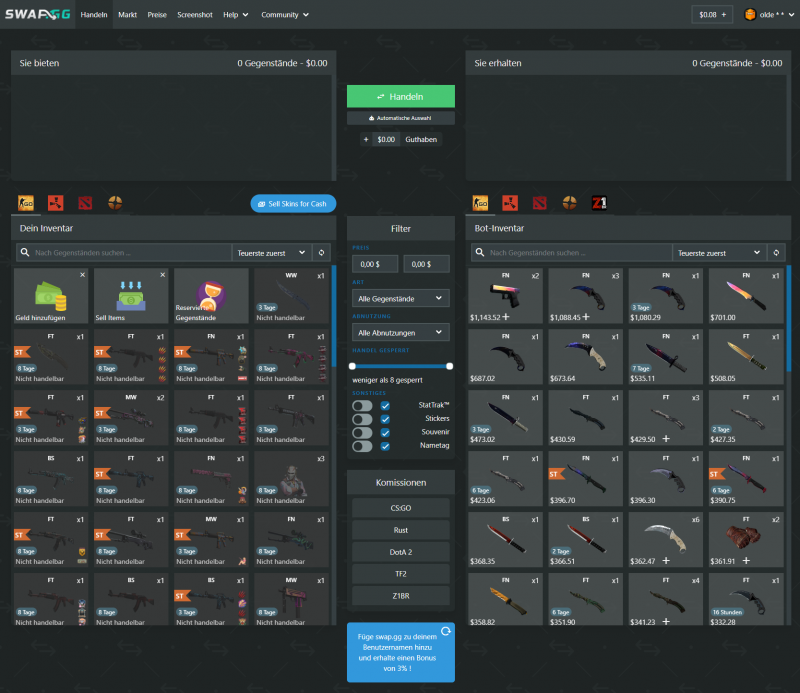Open CS:GO under Komissionen
This screenshot has width=800, height=693.
(x=401, y=508)
